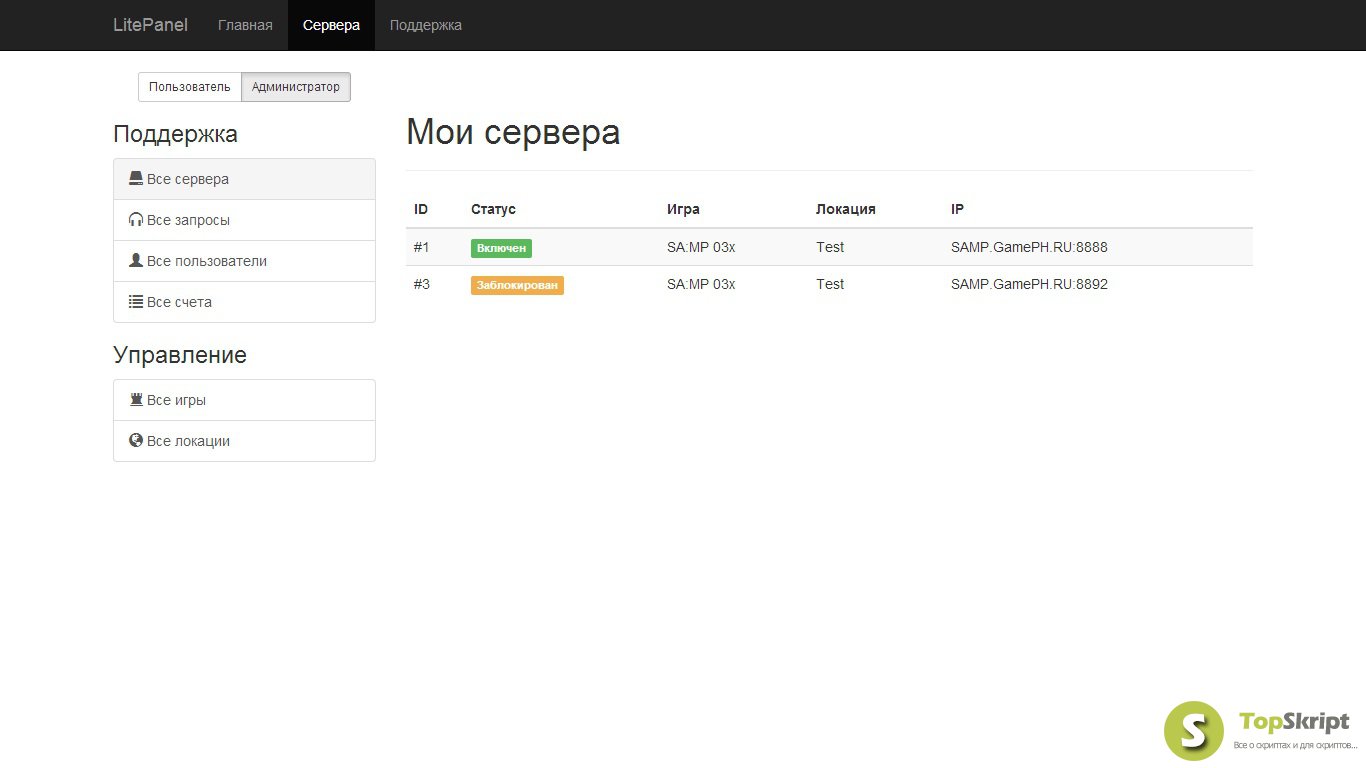Viewport: 1366px width, 768px height.
Task: Click the LitePanel brand link
Action: [x=150, y=25]
